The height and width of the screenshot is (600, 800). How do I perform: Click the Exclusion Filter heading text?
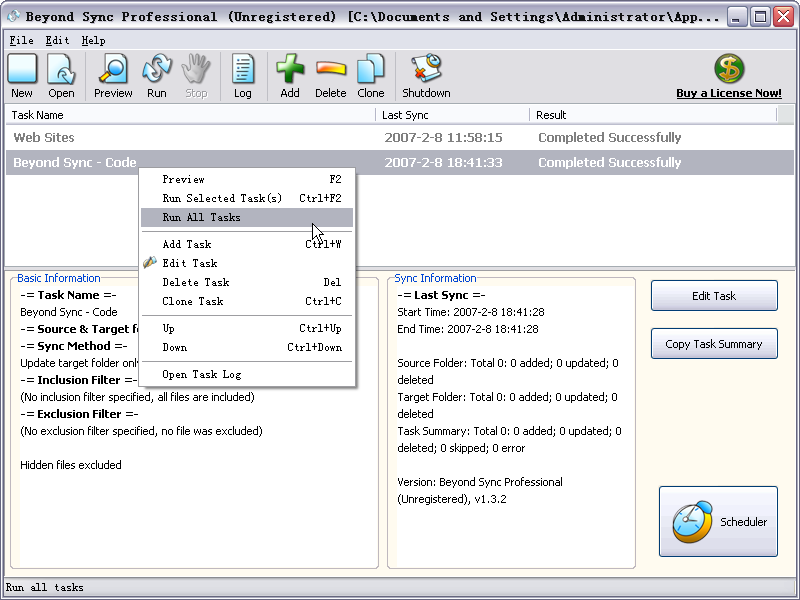tap(79, 414)
